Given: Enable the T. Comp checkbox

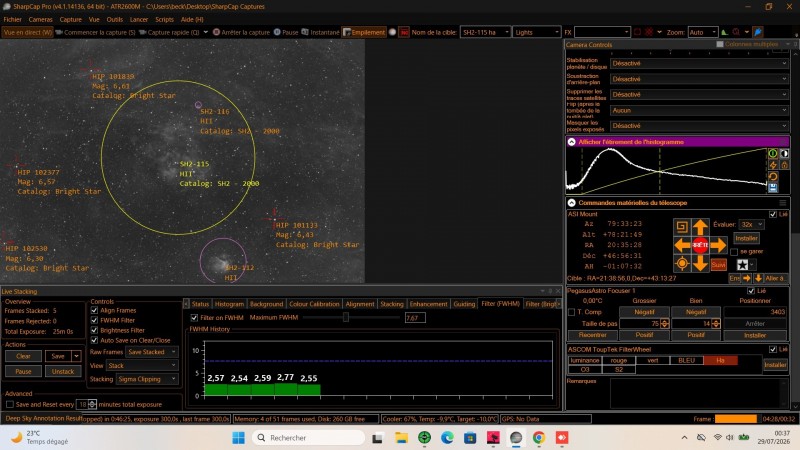Looking at the screenshot, I should (571, 312).
